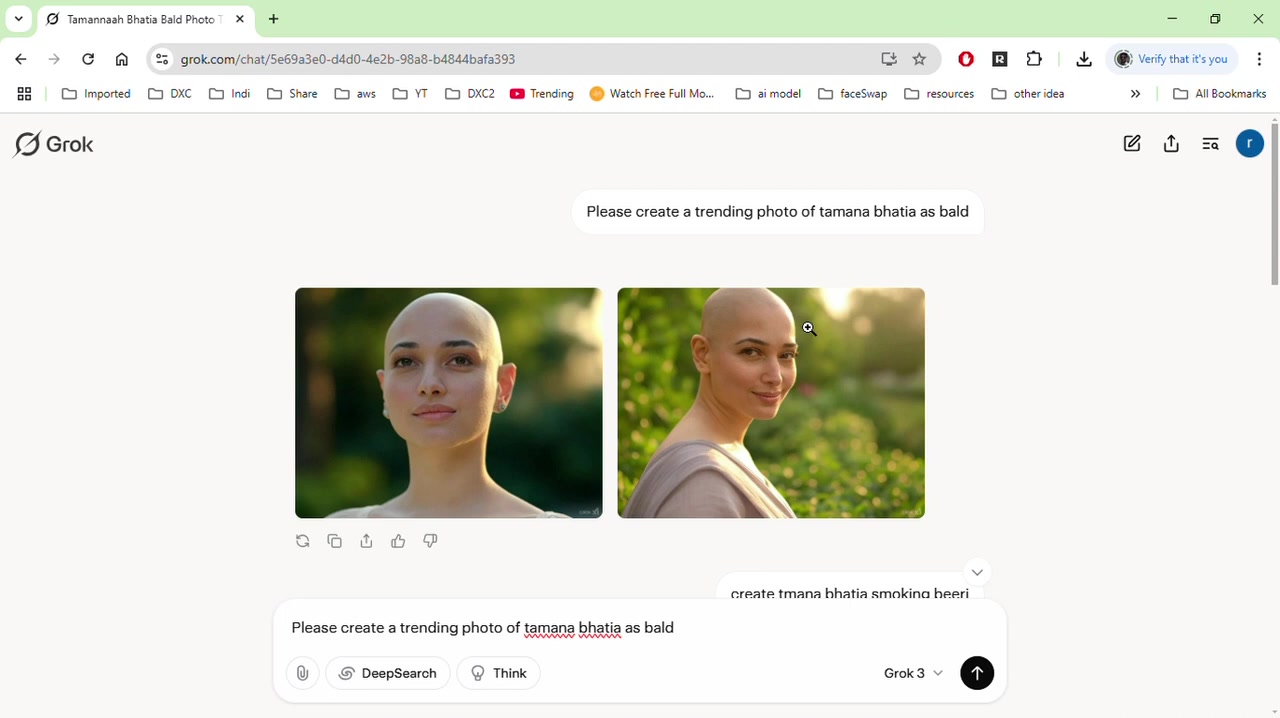Copy the generated image response
The width and height of the screenshot is (1280, 718).
tap(334, 541)
